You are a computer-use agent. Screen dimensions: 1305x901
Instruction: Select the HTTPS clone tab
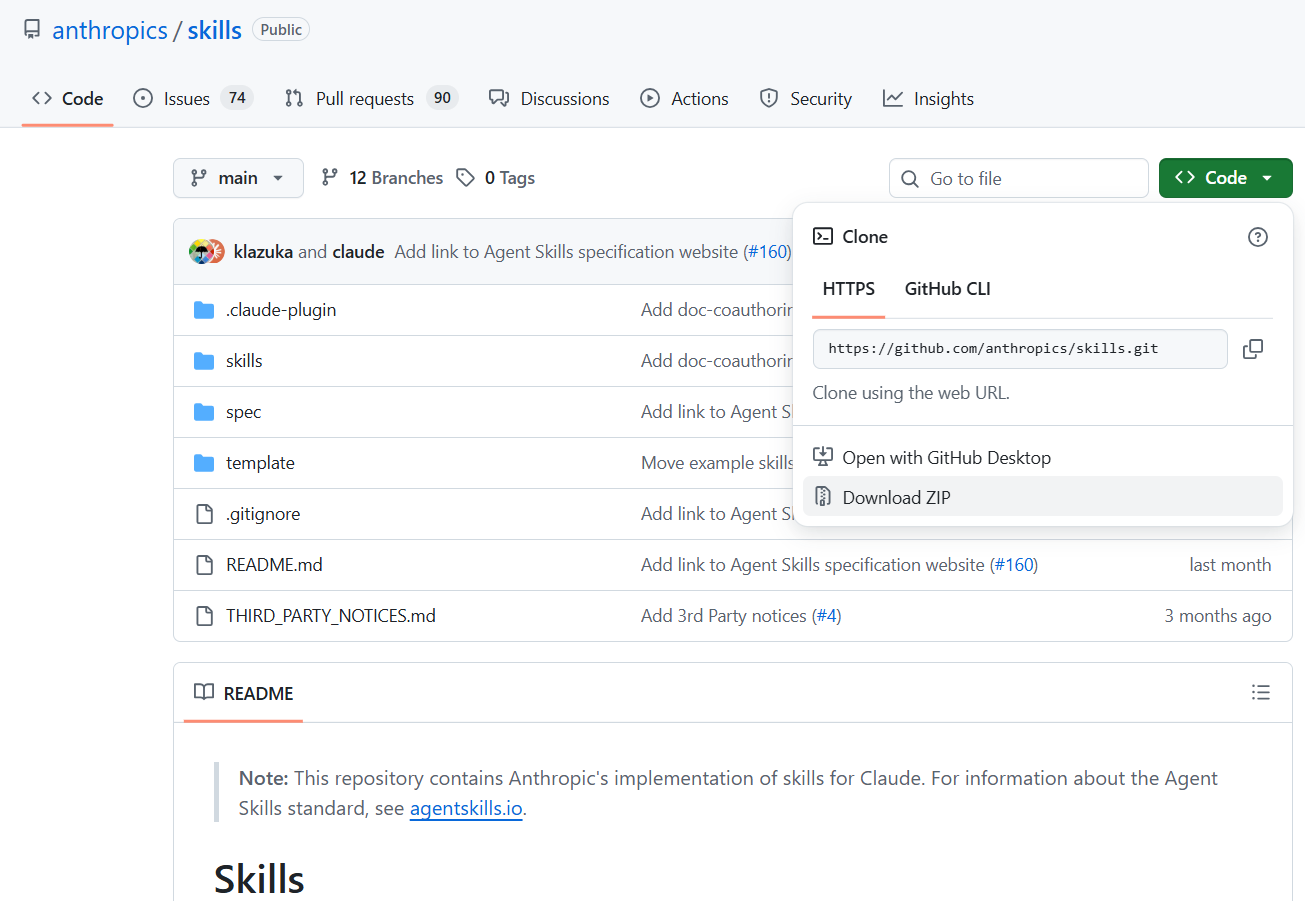click(x=848, y=289)
